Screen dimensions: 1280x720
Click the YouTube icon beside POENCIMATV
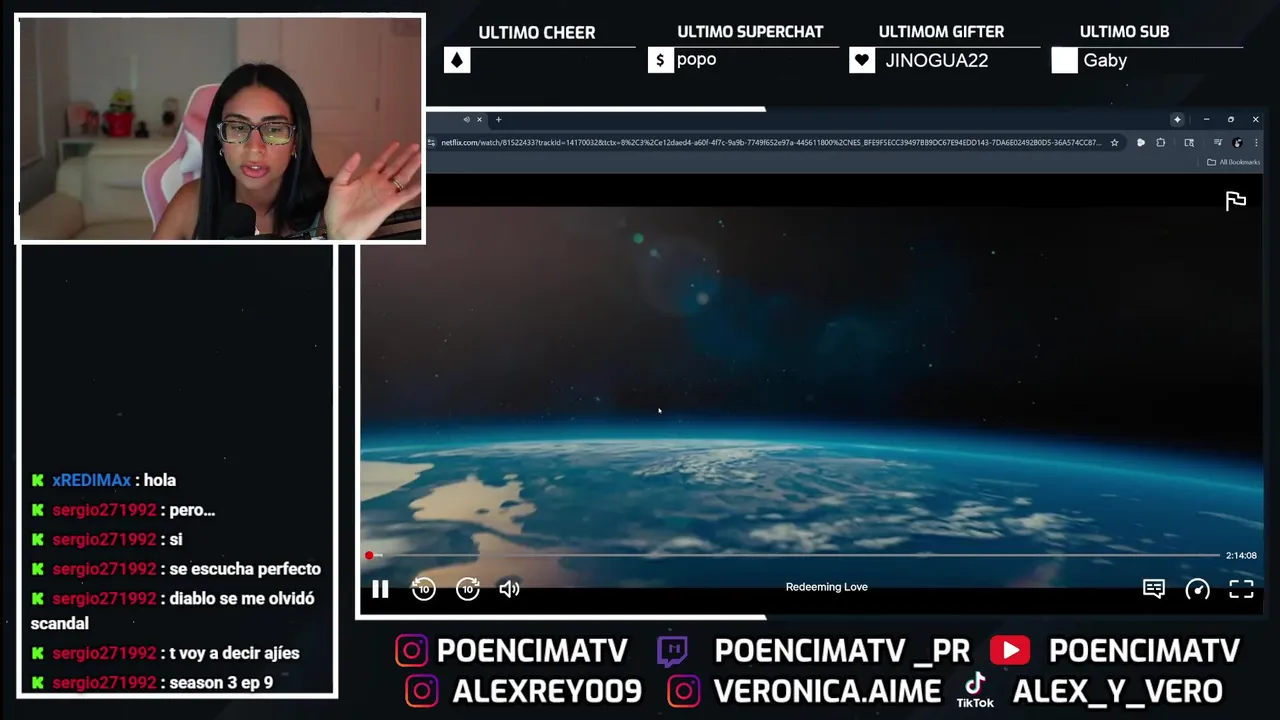click(x=1010, y=651)
